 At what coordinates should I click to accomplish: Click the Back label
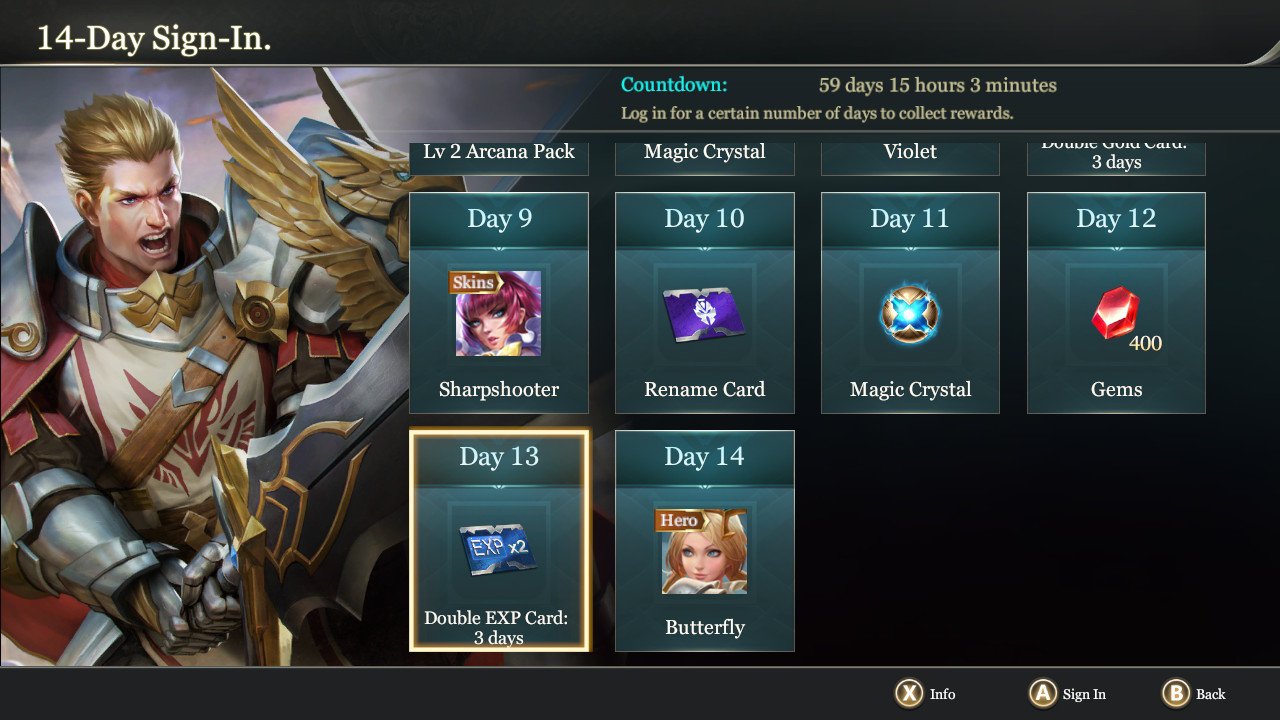[x=1211, y=694]
